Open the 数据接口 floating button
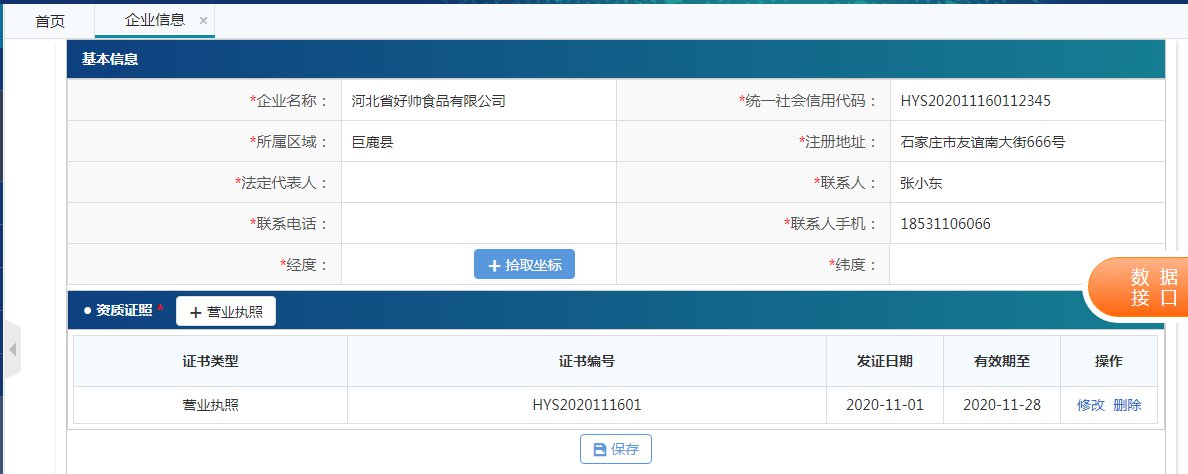 [x=1140, y=288]
